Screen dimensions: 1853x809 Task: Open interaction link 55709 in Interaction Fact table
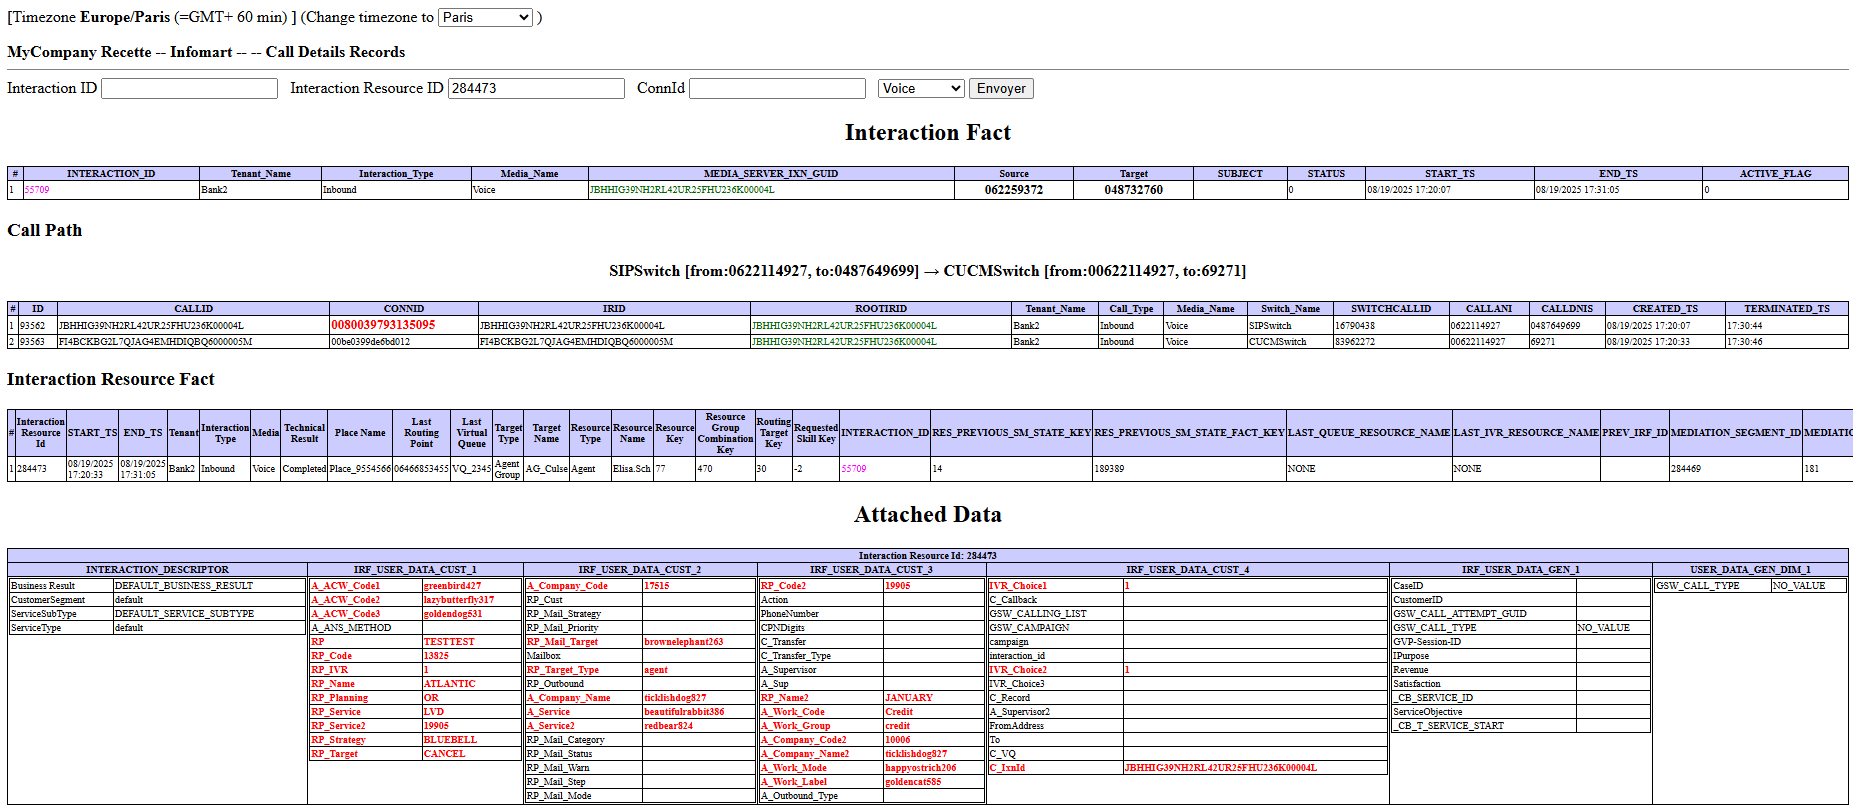(37, 190)
